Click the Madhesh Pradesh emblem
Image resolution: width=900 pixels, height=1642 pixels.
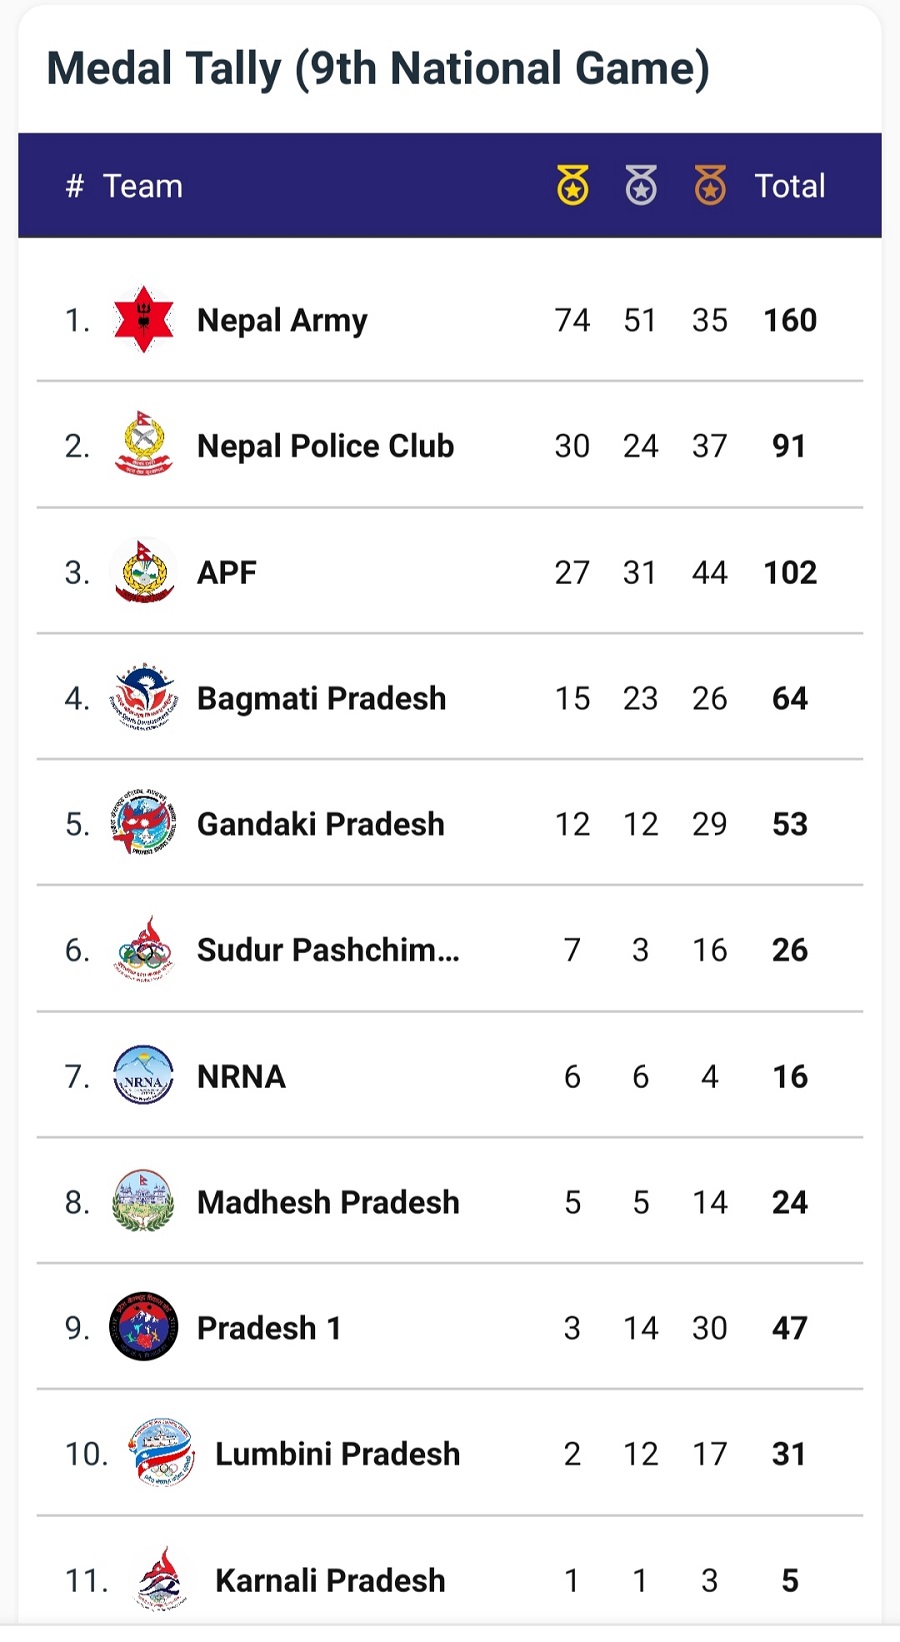pyautogui.click(x=144, y=1201)
